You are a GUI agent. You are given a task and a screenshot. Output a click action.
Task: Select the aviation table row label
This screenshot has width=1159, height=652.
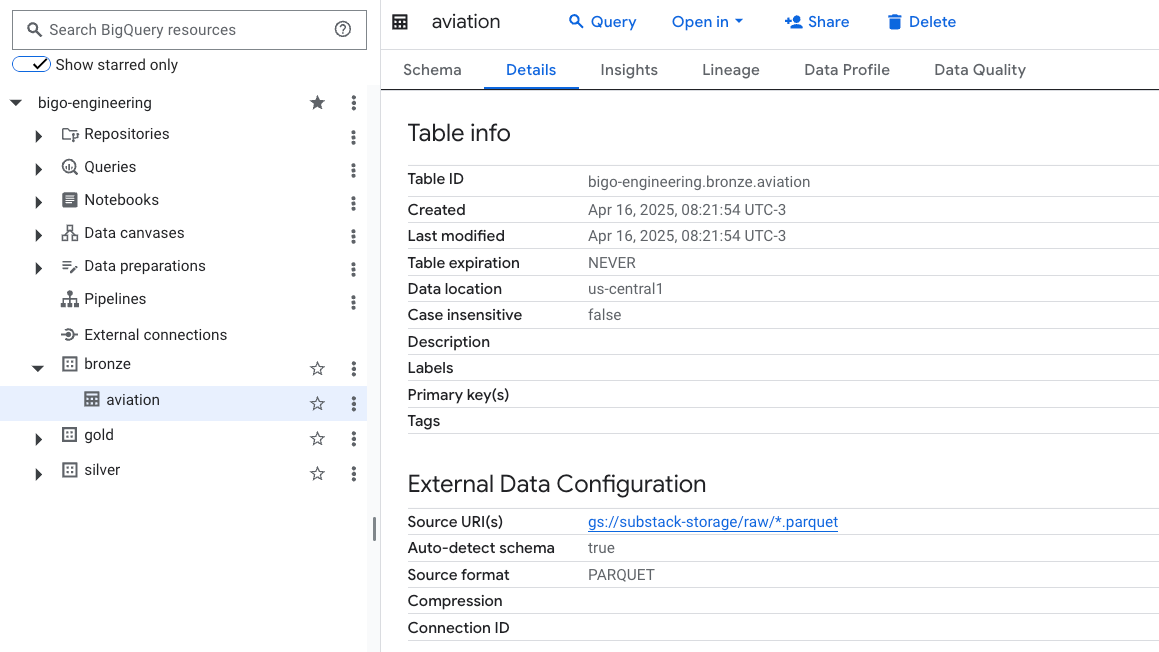[133, 400]
